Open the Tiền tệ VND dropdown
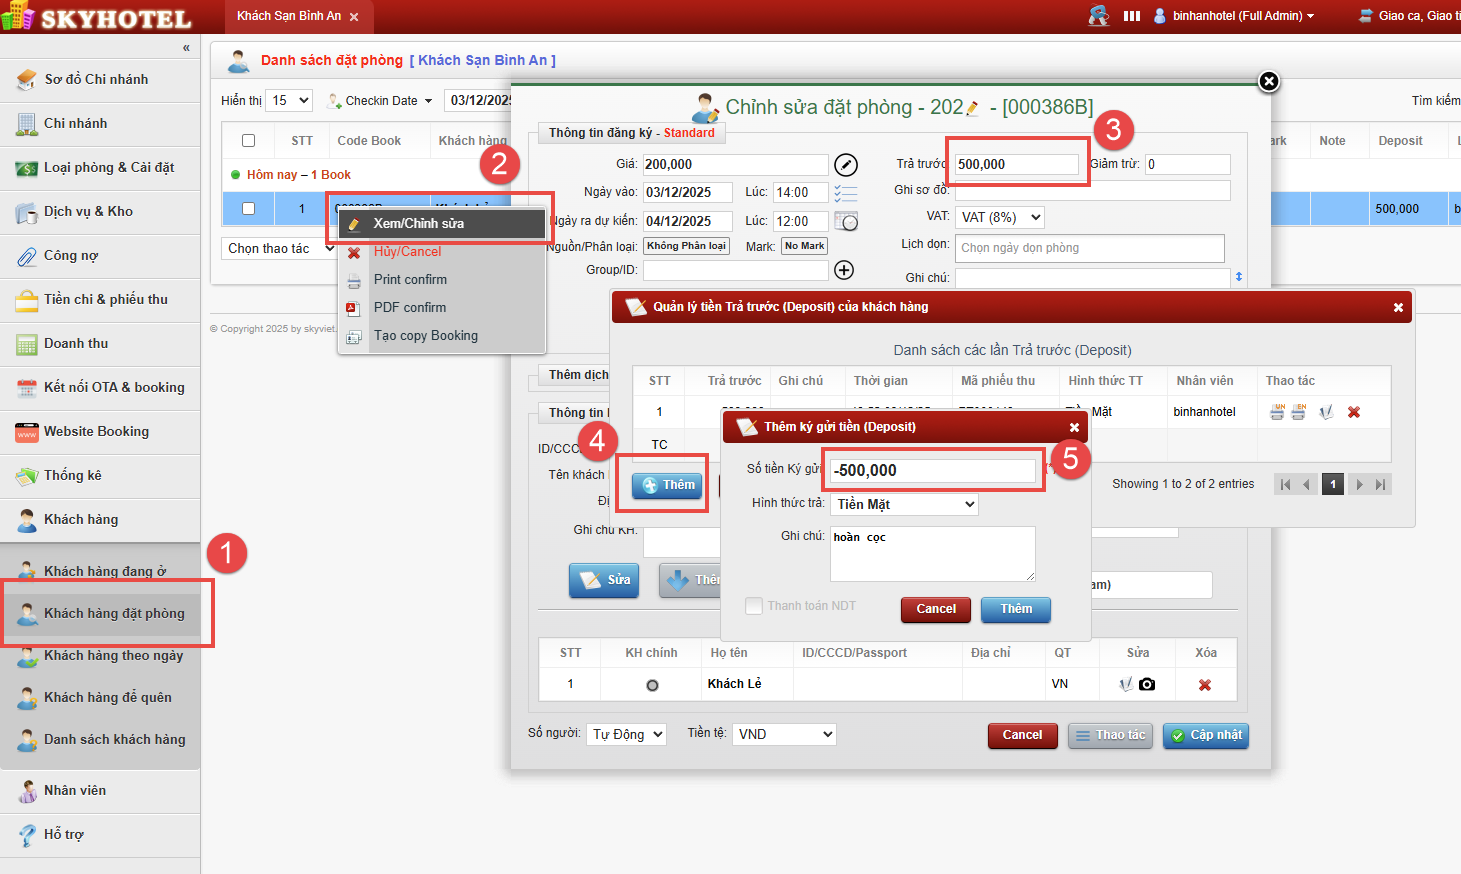The width and height of the screenshot is (1461, 874). pos(785,734)
